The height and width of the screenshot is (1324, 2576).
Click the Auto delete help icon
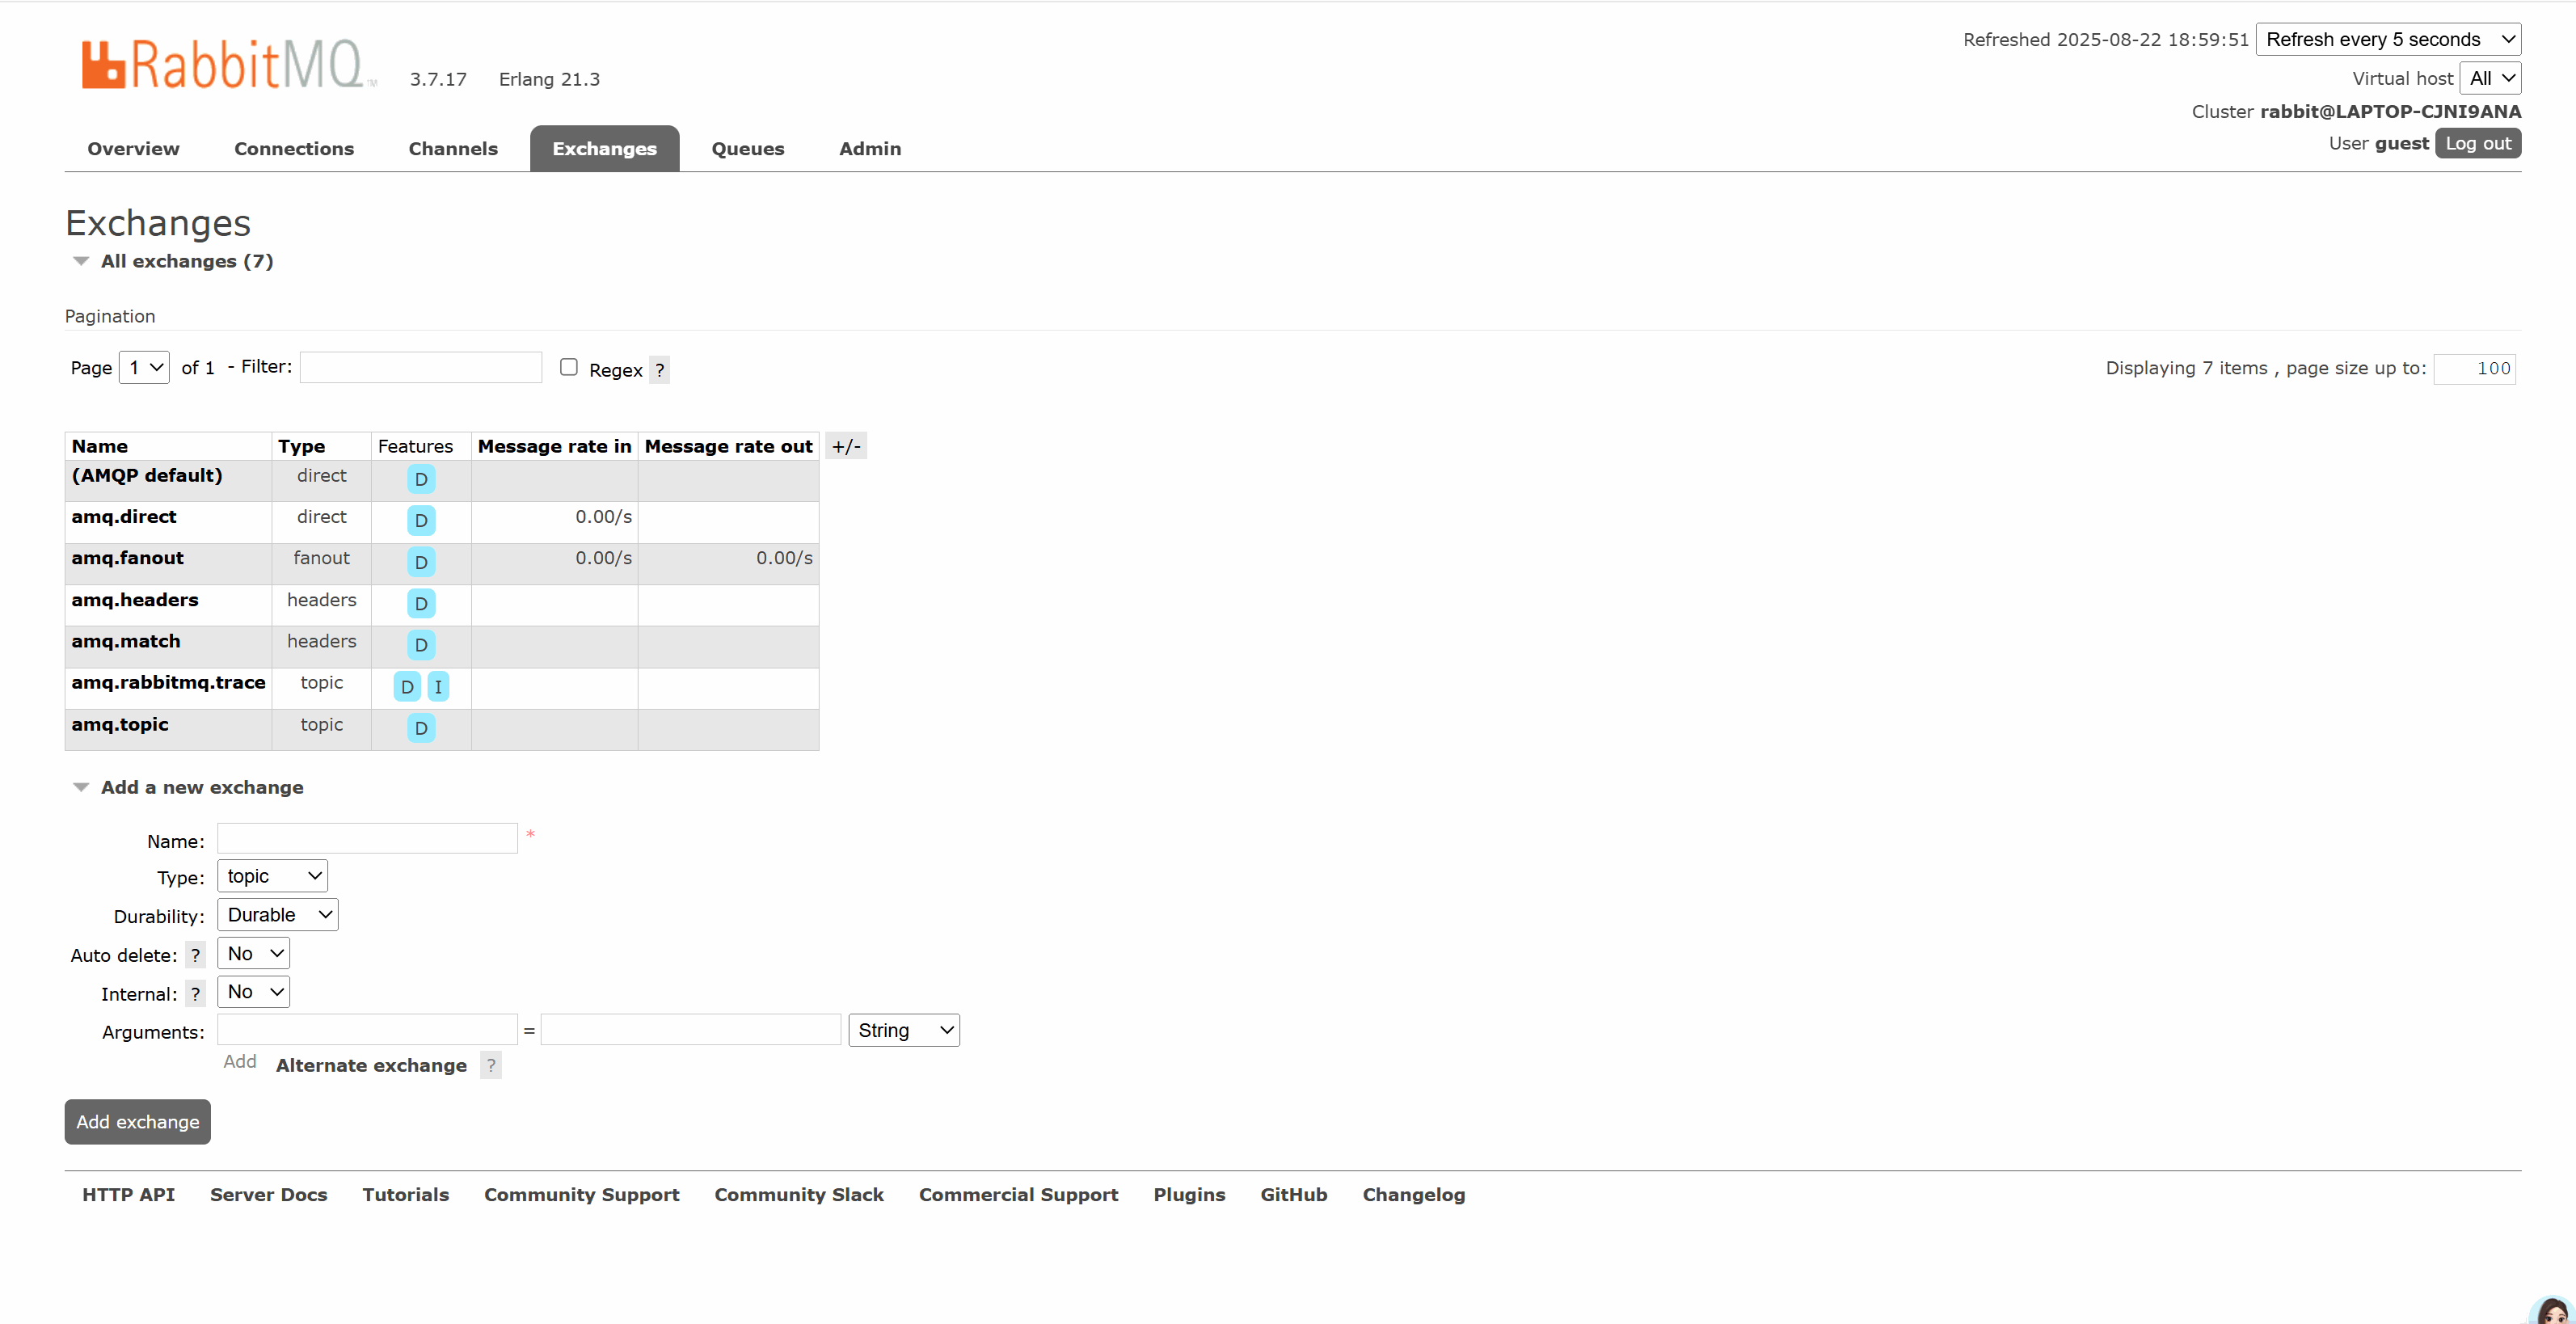(195, 955)
